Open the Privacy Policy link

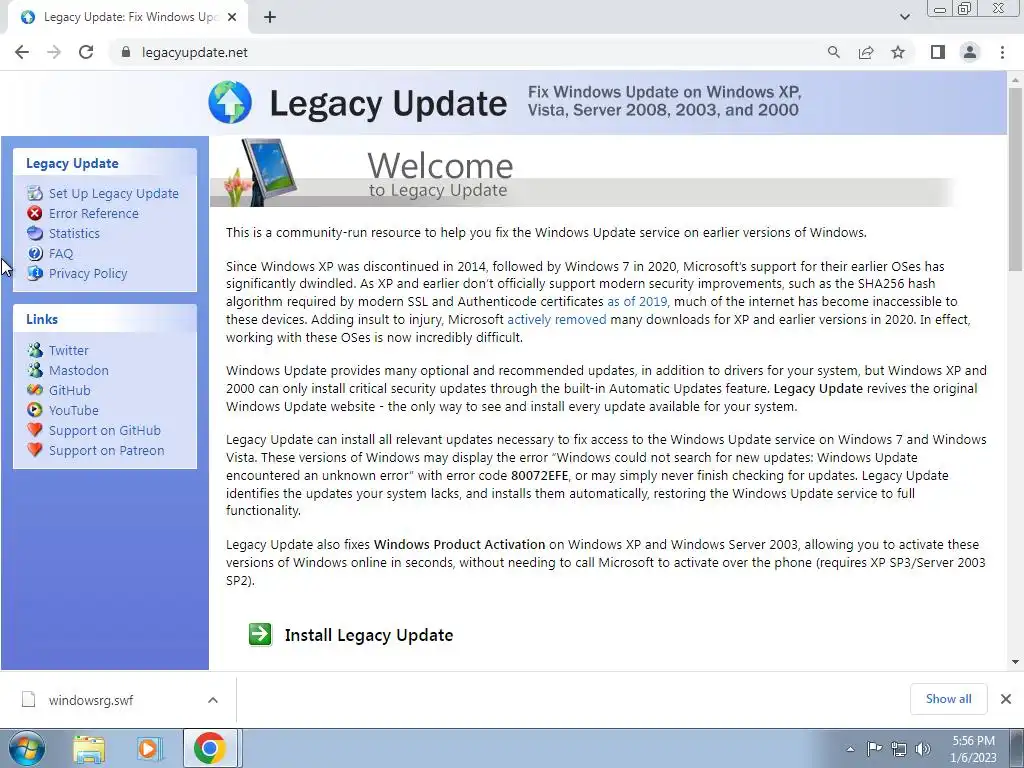(88, 274)
